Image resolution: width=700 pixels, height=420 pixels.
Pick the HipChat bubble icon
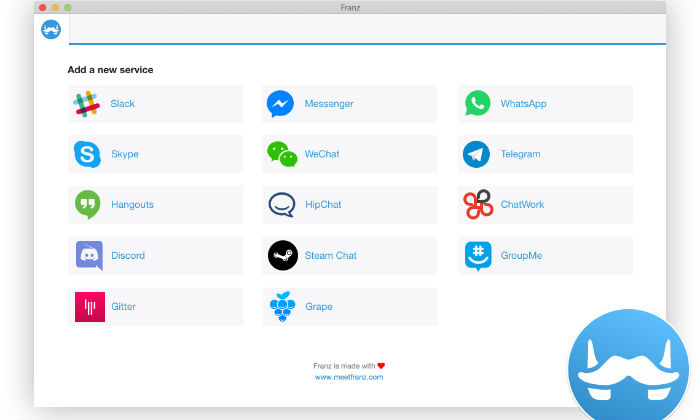(x=281, y=205)
